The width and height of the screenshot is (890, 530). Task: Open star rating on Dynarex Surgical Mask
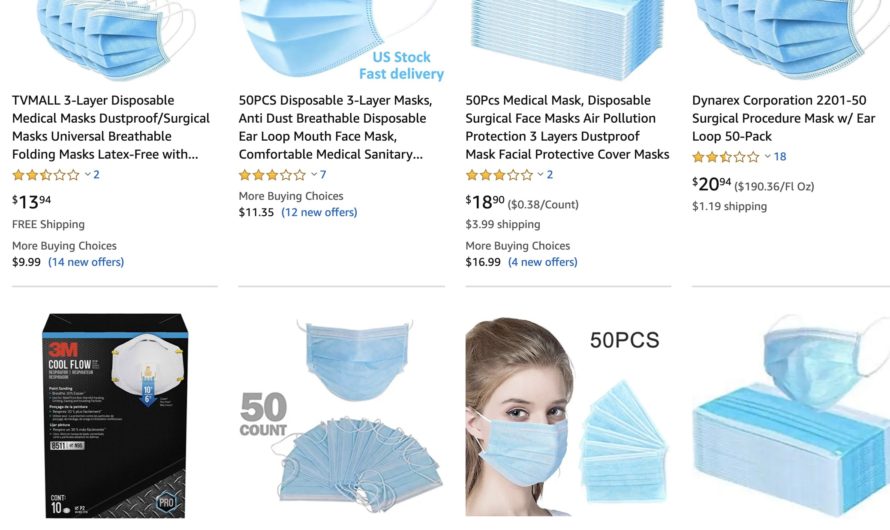(x=725, y=157)
